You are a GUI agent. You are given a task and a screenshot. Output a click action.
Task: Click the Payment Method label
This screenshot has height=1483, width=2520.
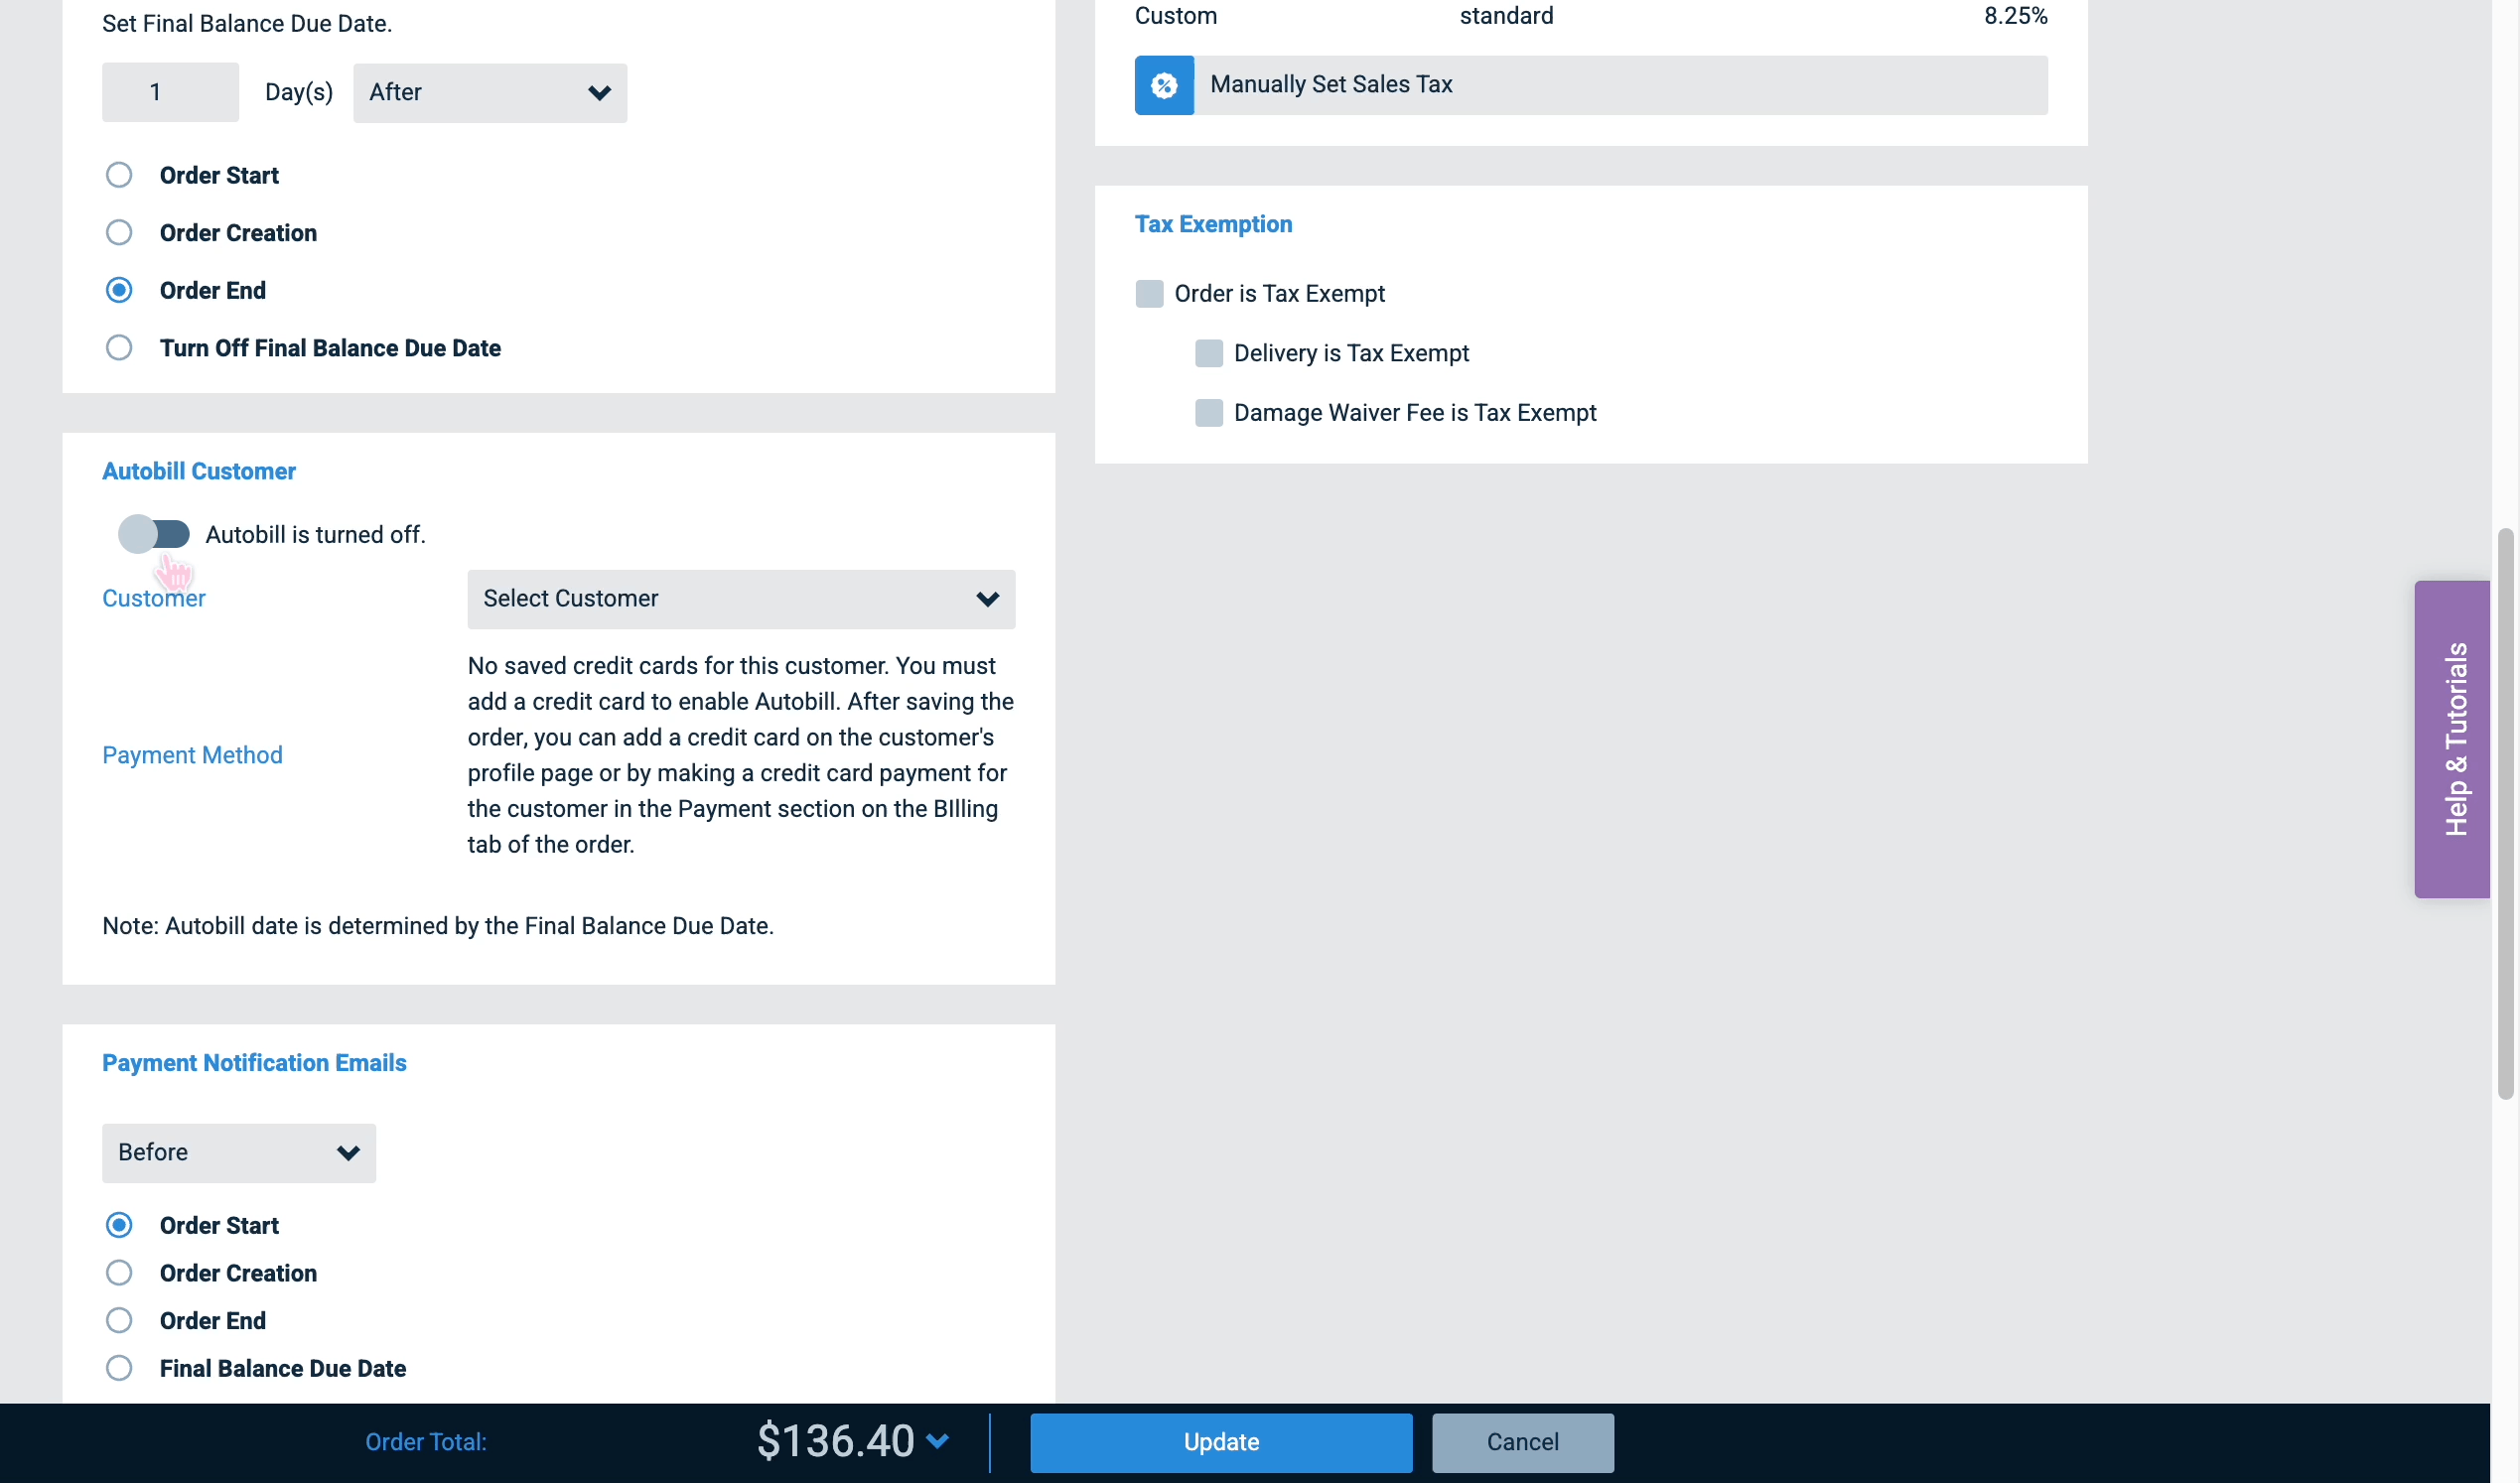(x=192, y=755)
